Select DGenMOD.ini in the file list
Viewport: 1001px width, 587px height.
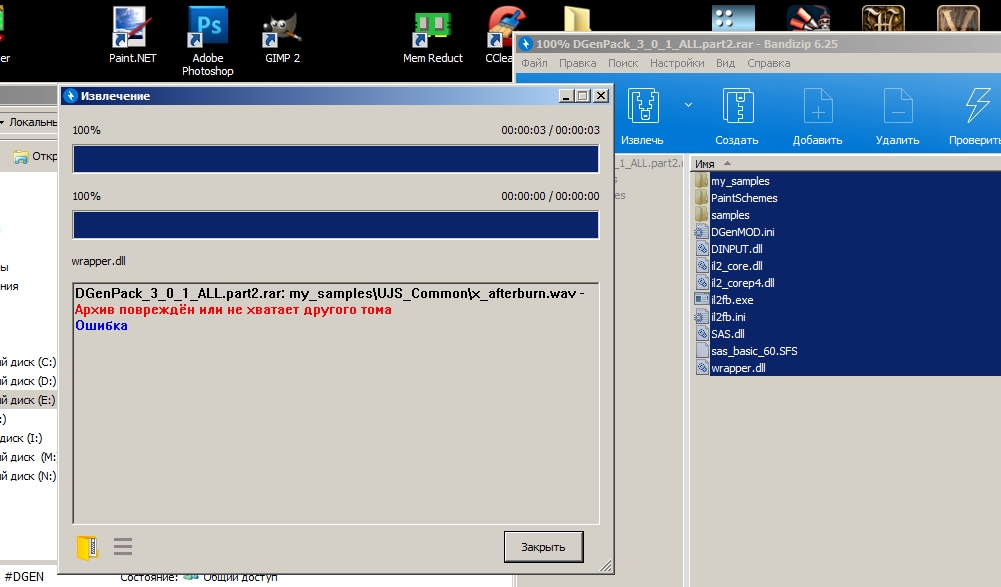[742, 232]
